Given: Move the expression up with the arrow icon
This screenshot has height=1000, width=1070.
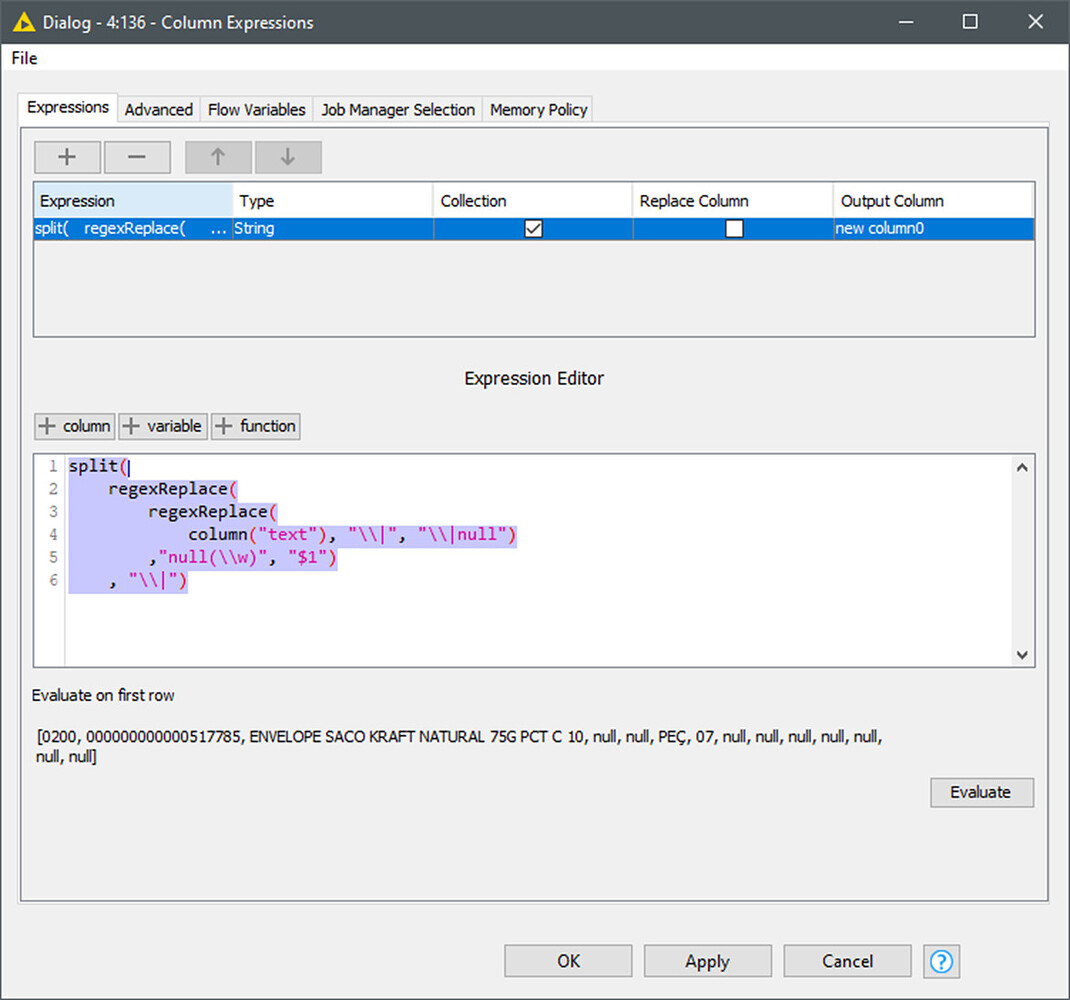Looking at the screenshot, I should tap(218, 157).
